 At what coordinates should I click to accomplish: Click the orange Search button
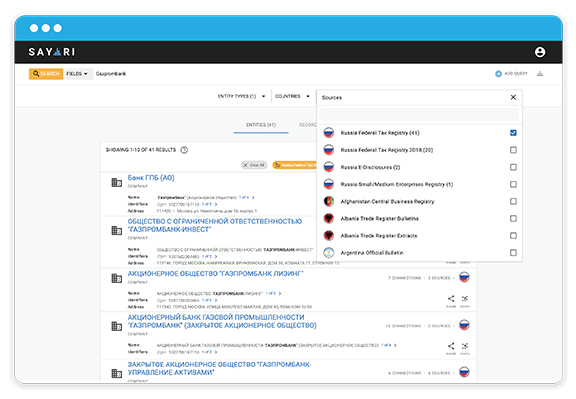click(x=46, y=74)
